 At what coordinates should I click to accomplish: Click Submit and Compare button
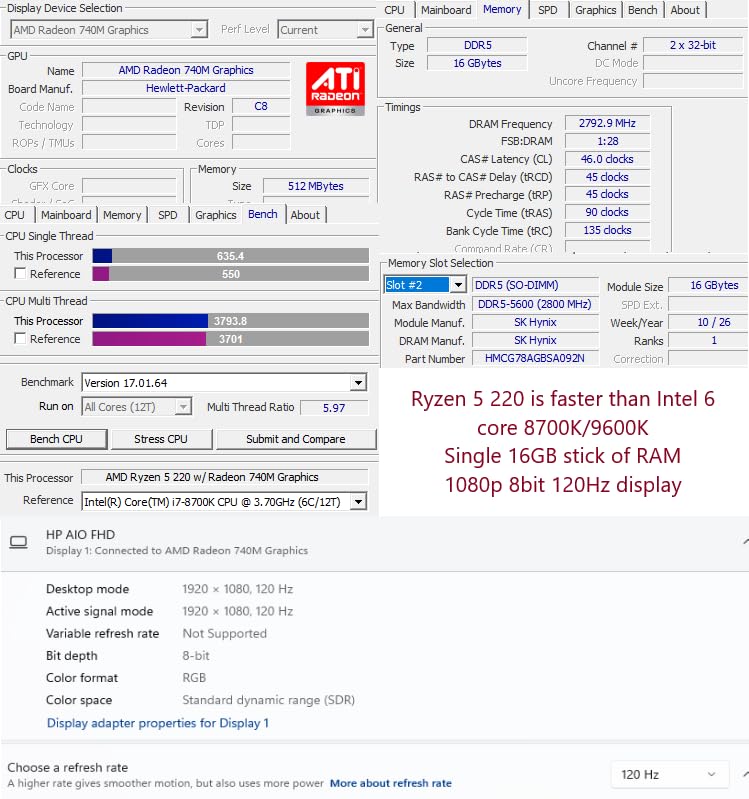coord(296,439)
